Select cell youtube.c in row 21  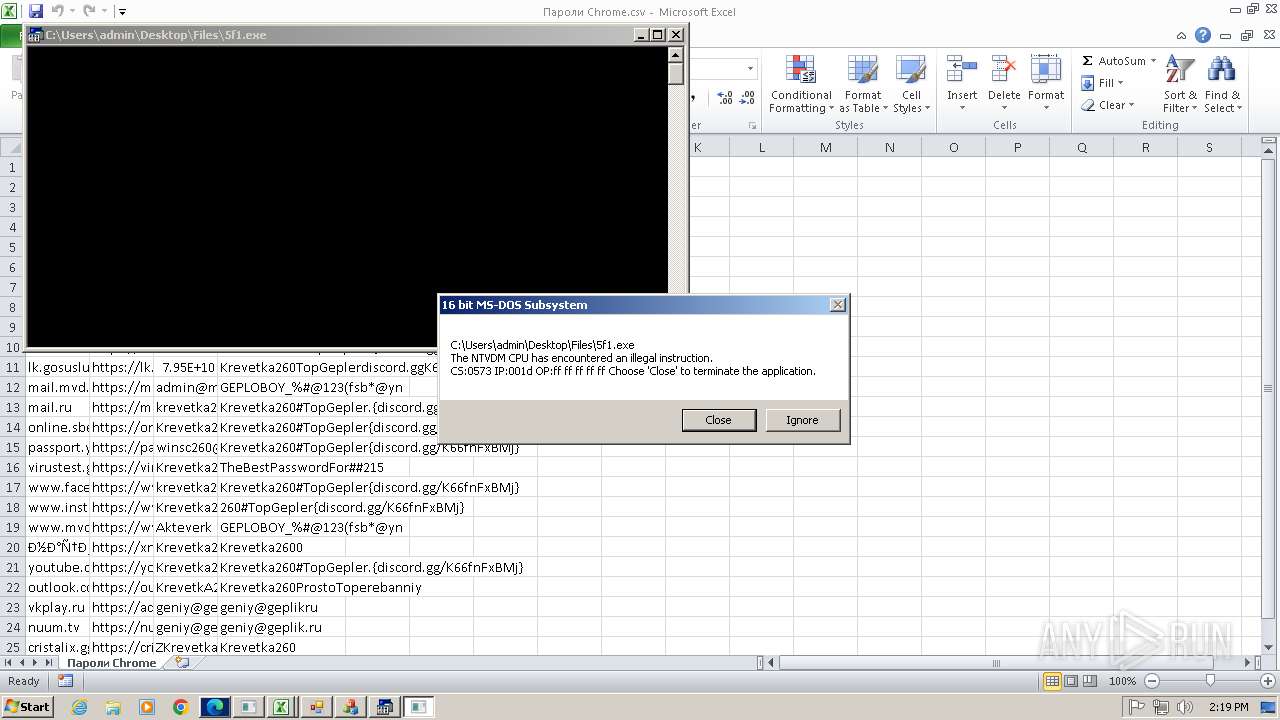(58, 567)
